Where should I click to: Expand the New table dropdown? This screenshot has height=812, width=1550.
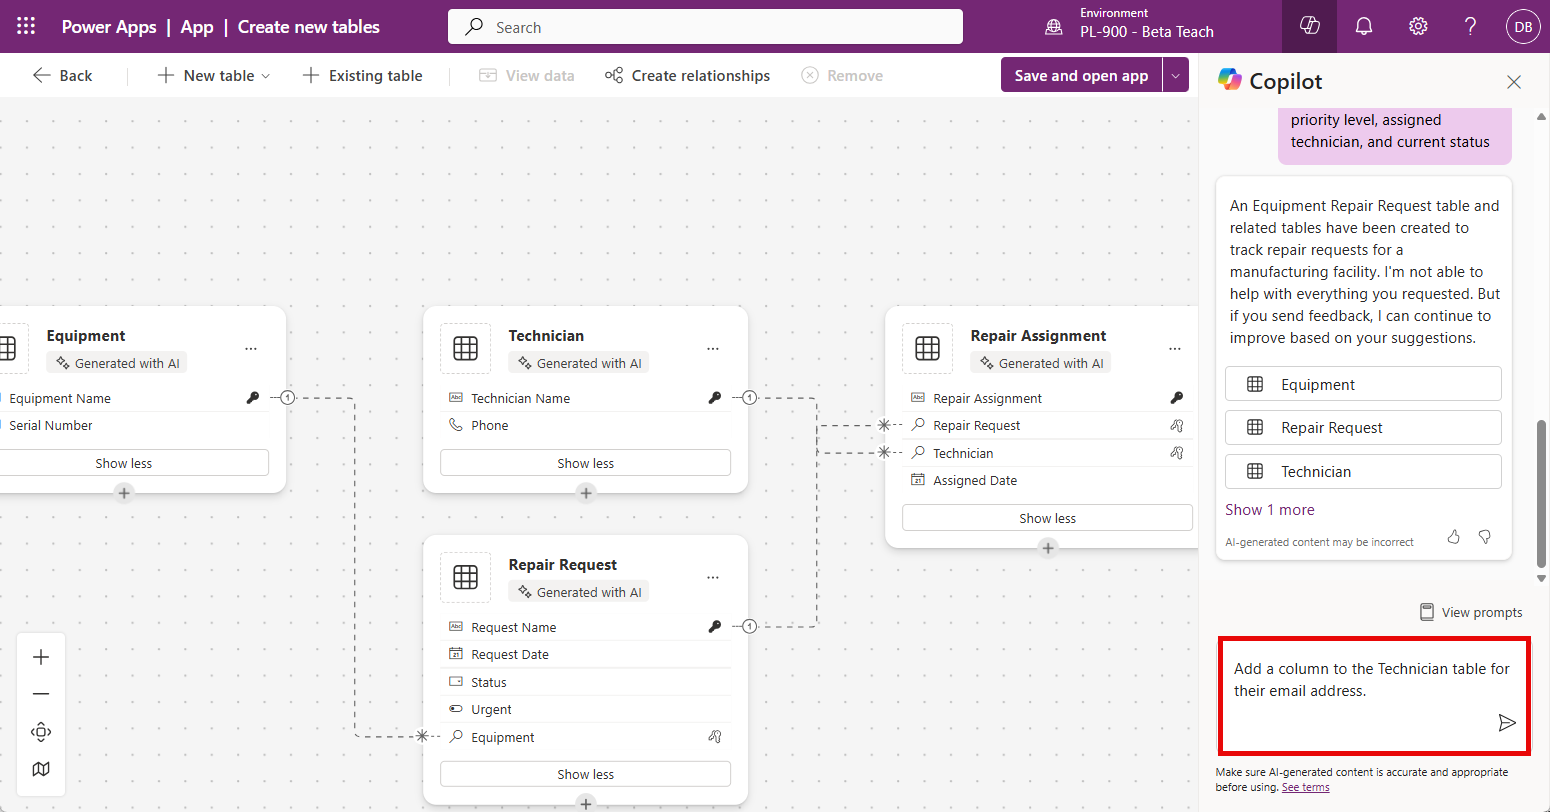(265, 76)
